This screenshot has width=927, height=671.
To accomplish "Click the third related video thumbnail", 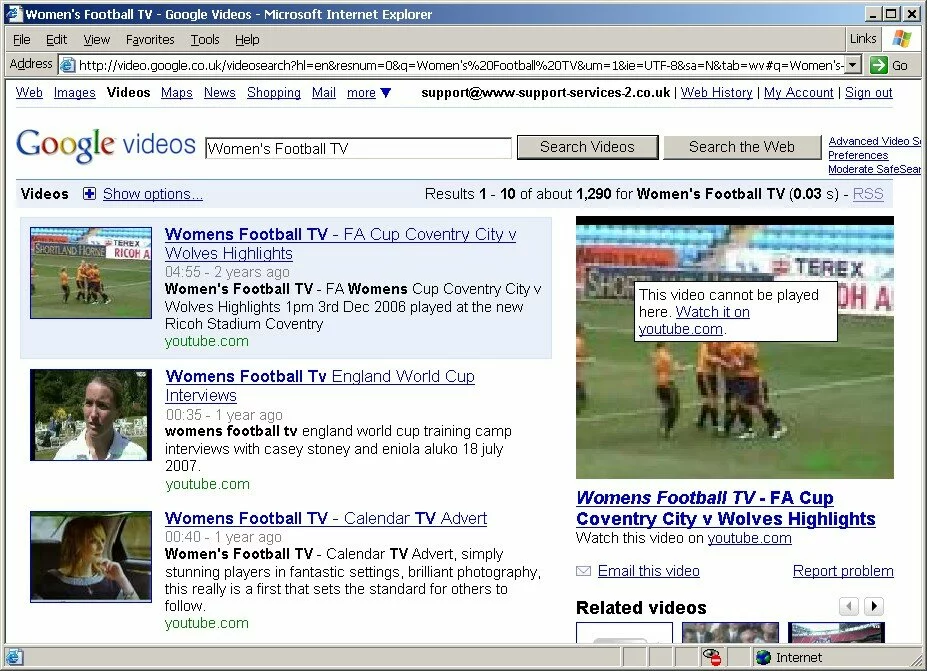I will pyautogui.click(x=837, y=633).
